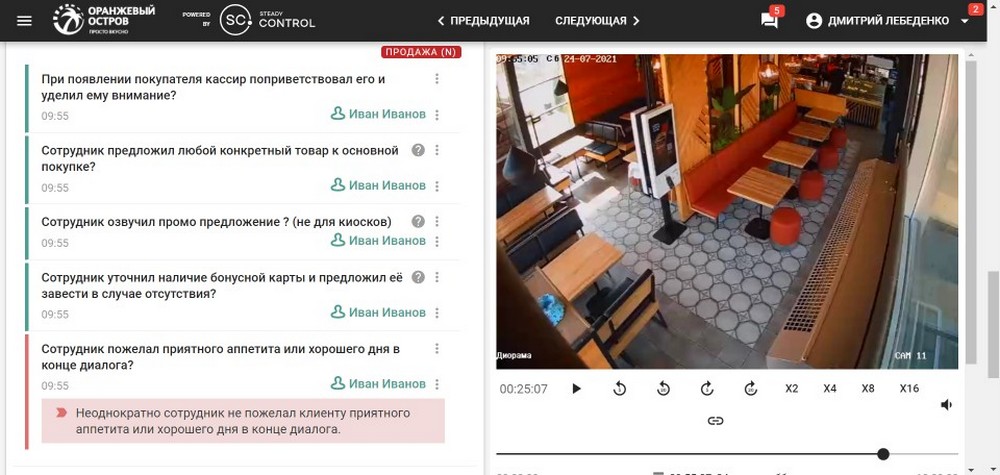Expand the Дмитрий Лебеденко account dropdown
1000x475 pixels.
pos(964,21)
